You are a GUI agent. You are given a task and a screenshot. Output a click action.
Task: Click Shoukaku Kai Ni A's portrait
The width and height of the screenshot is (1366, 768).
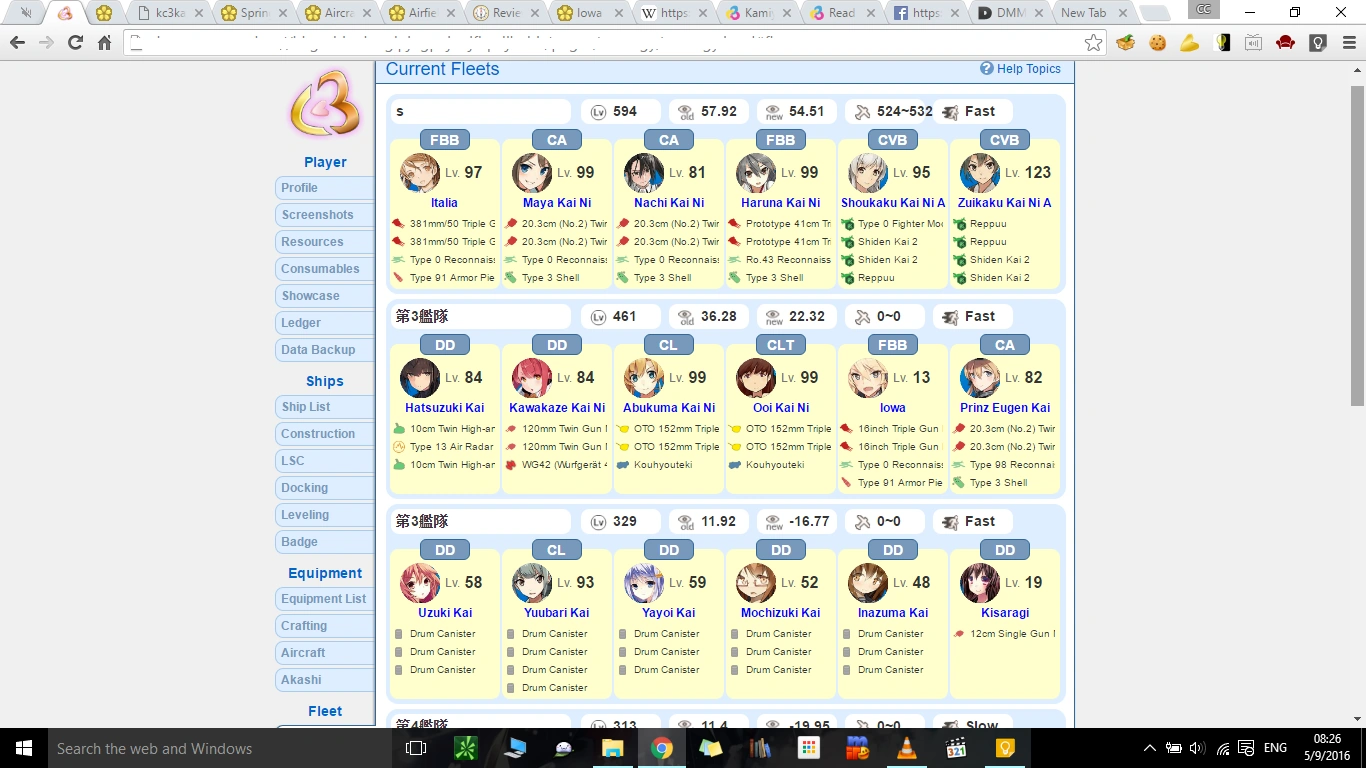868,173
